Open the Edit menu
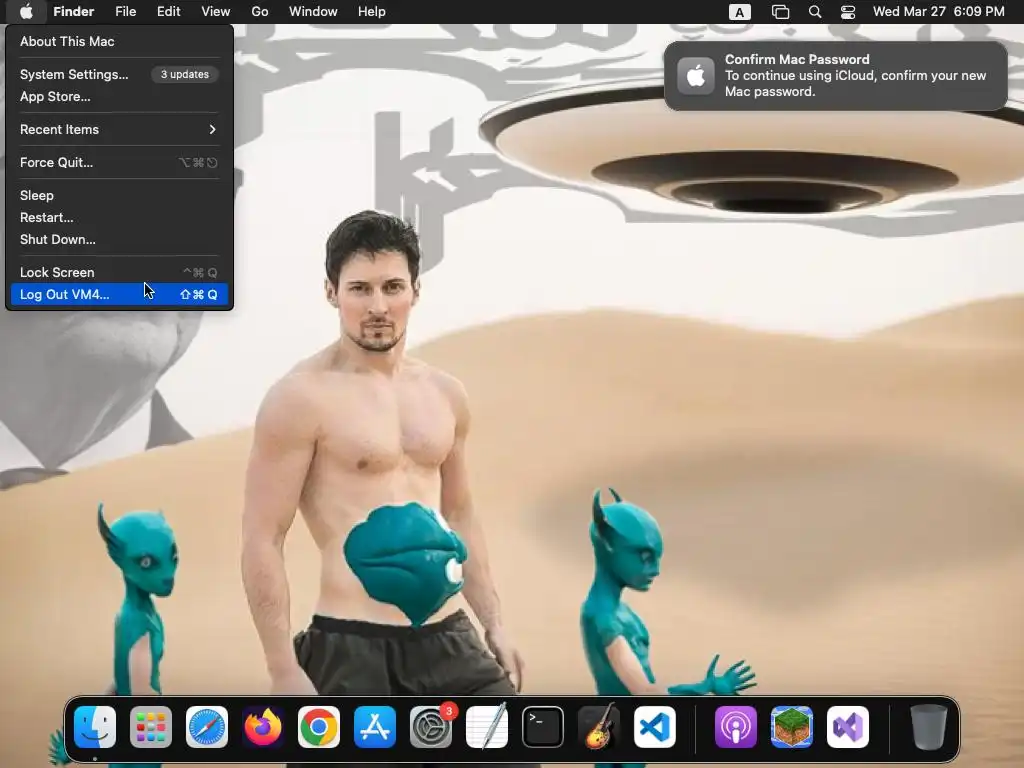Screen dimensions: 1024x768 pyautogui.click(x=168, y=12)
